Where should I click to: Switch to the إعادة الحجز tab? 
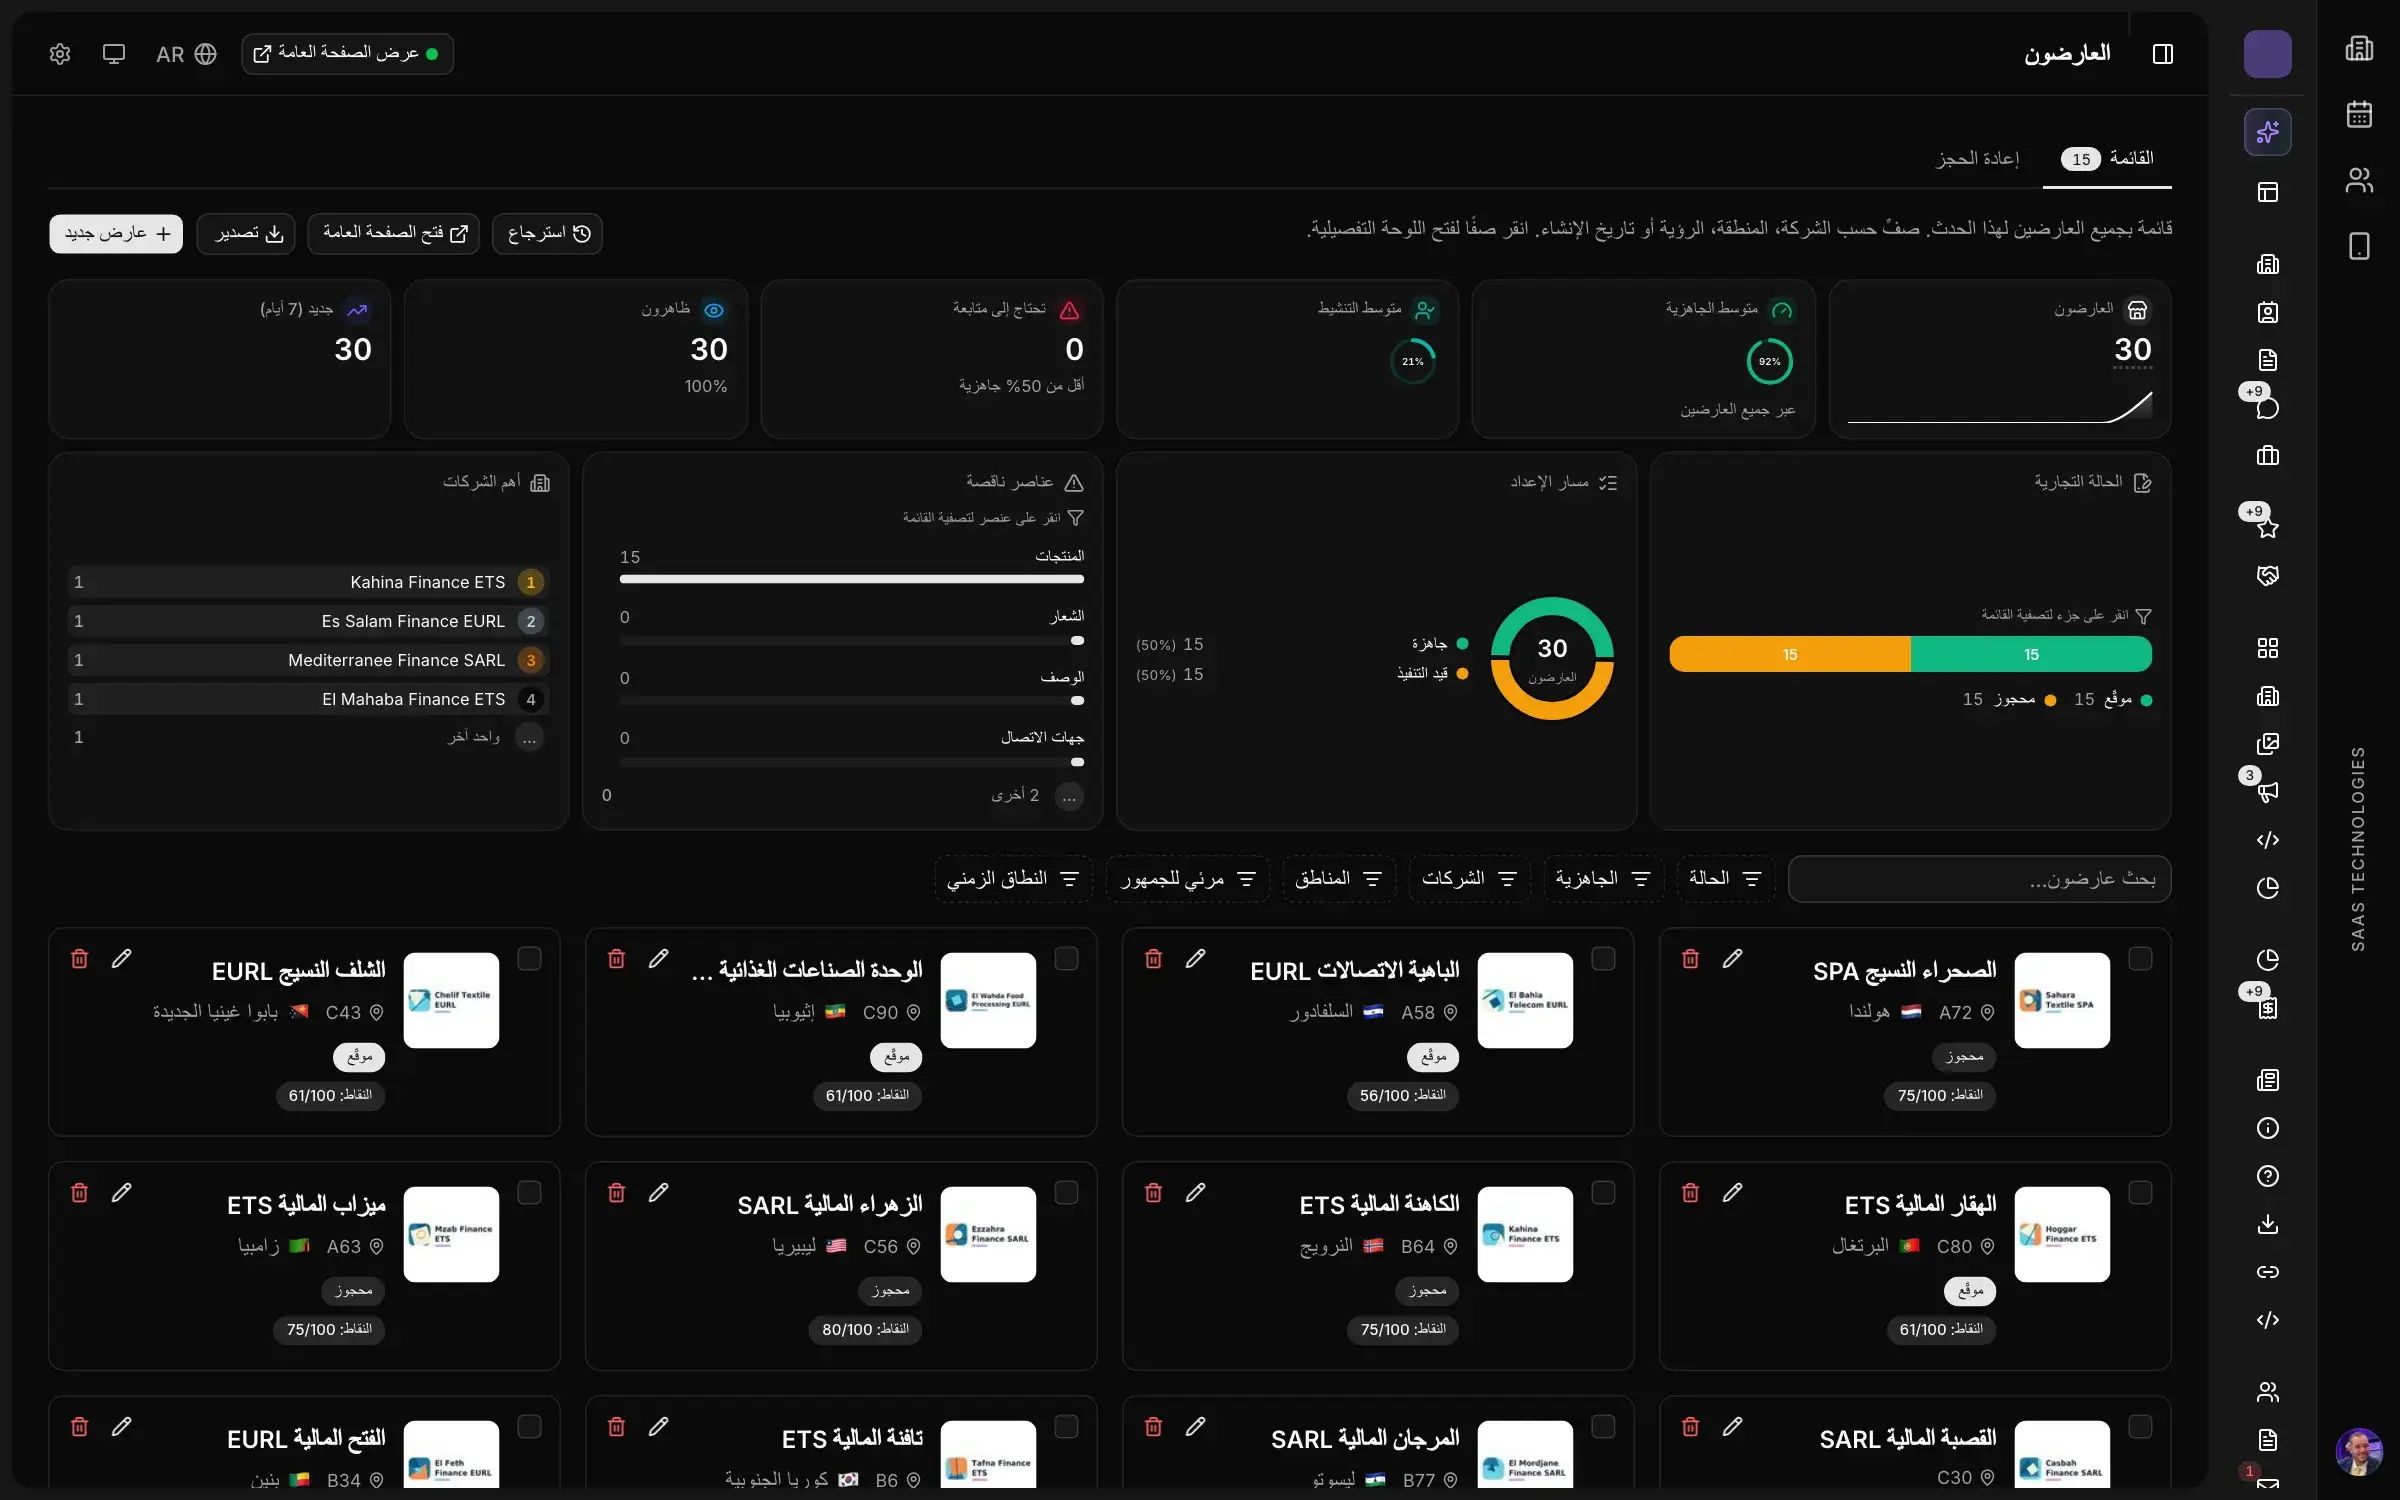(1977, 159)
